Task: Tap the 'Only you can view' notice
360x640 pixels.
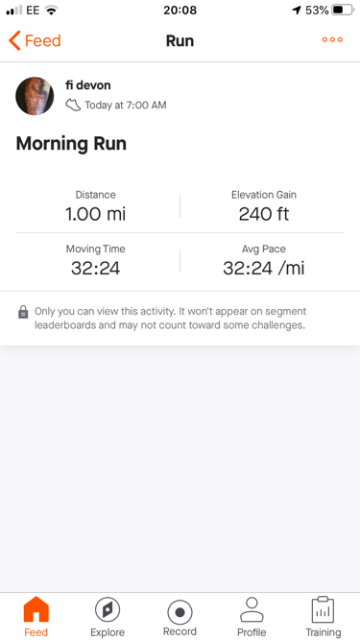Action: point(170,318)
